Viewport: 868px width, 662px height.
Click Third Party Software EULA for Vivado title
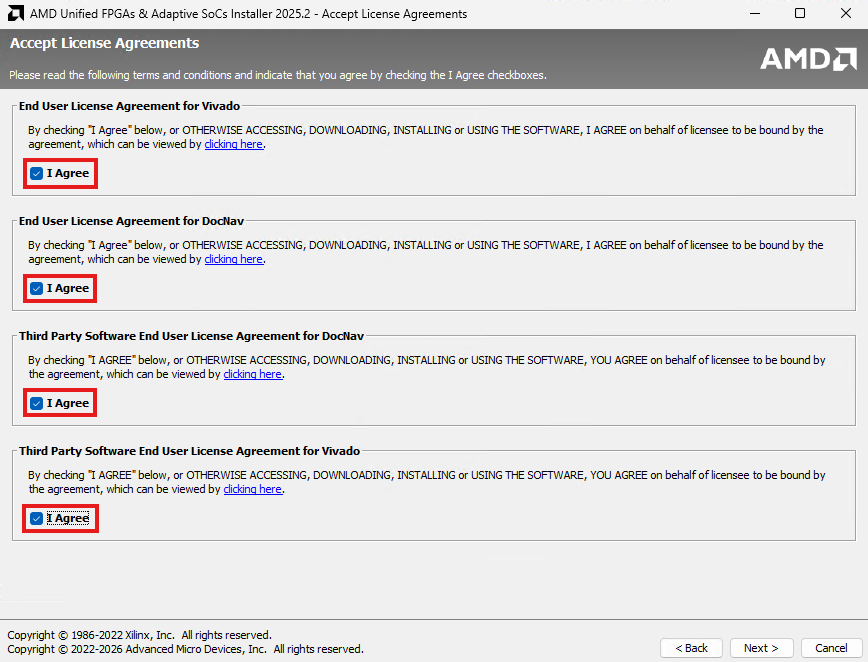(189, 451)
